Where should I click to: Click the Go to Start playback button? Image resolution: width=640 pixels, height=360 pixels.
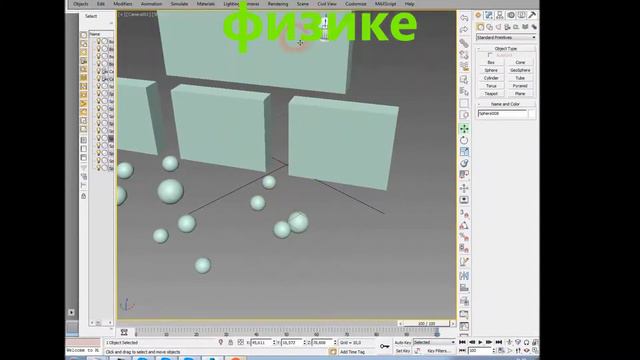click(462, 342)
